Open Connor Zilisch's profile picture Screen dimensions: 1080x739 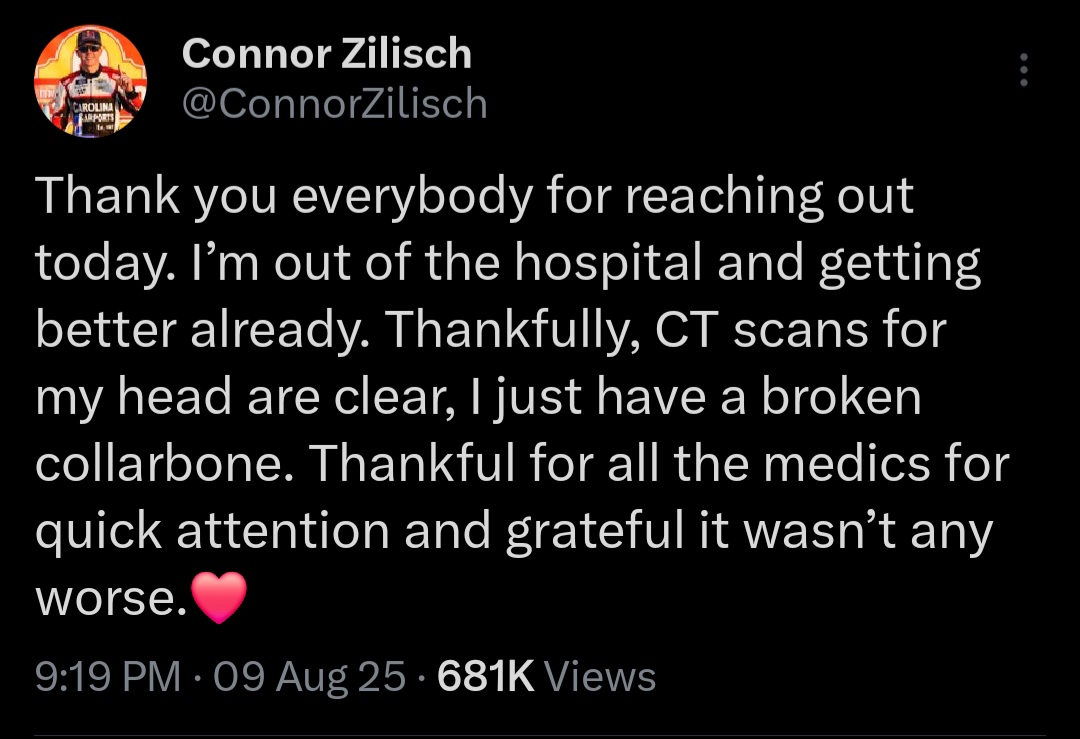91,81
